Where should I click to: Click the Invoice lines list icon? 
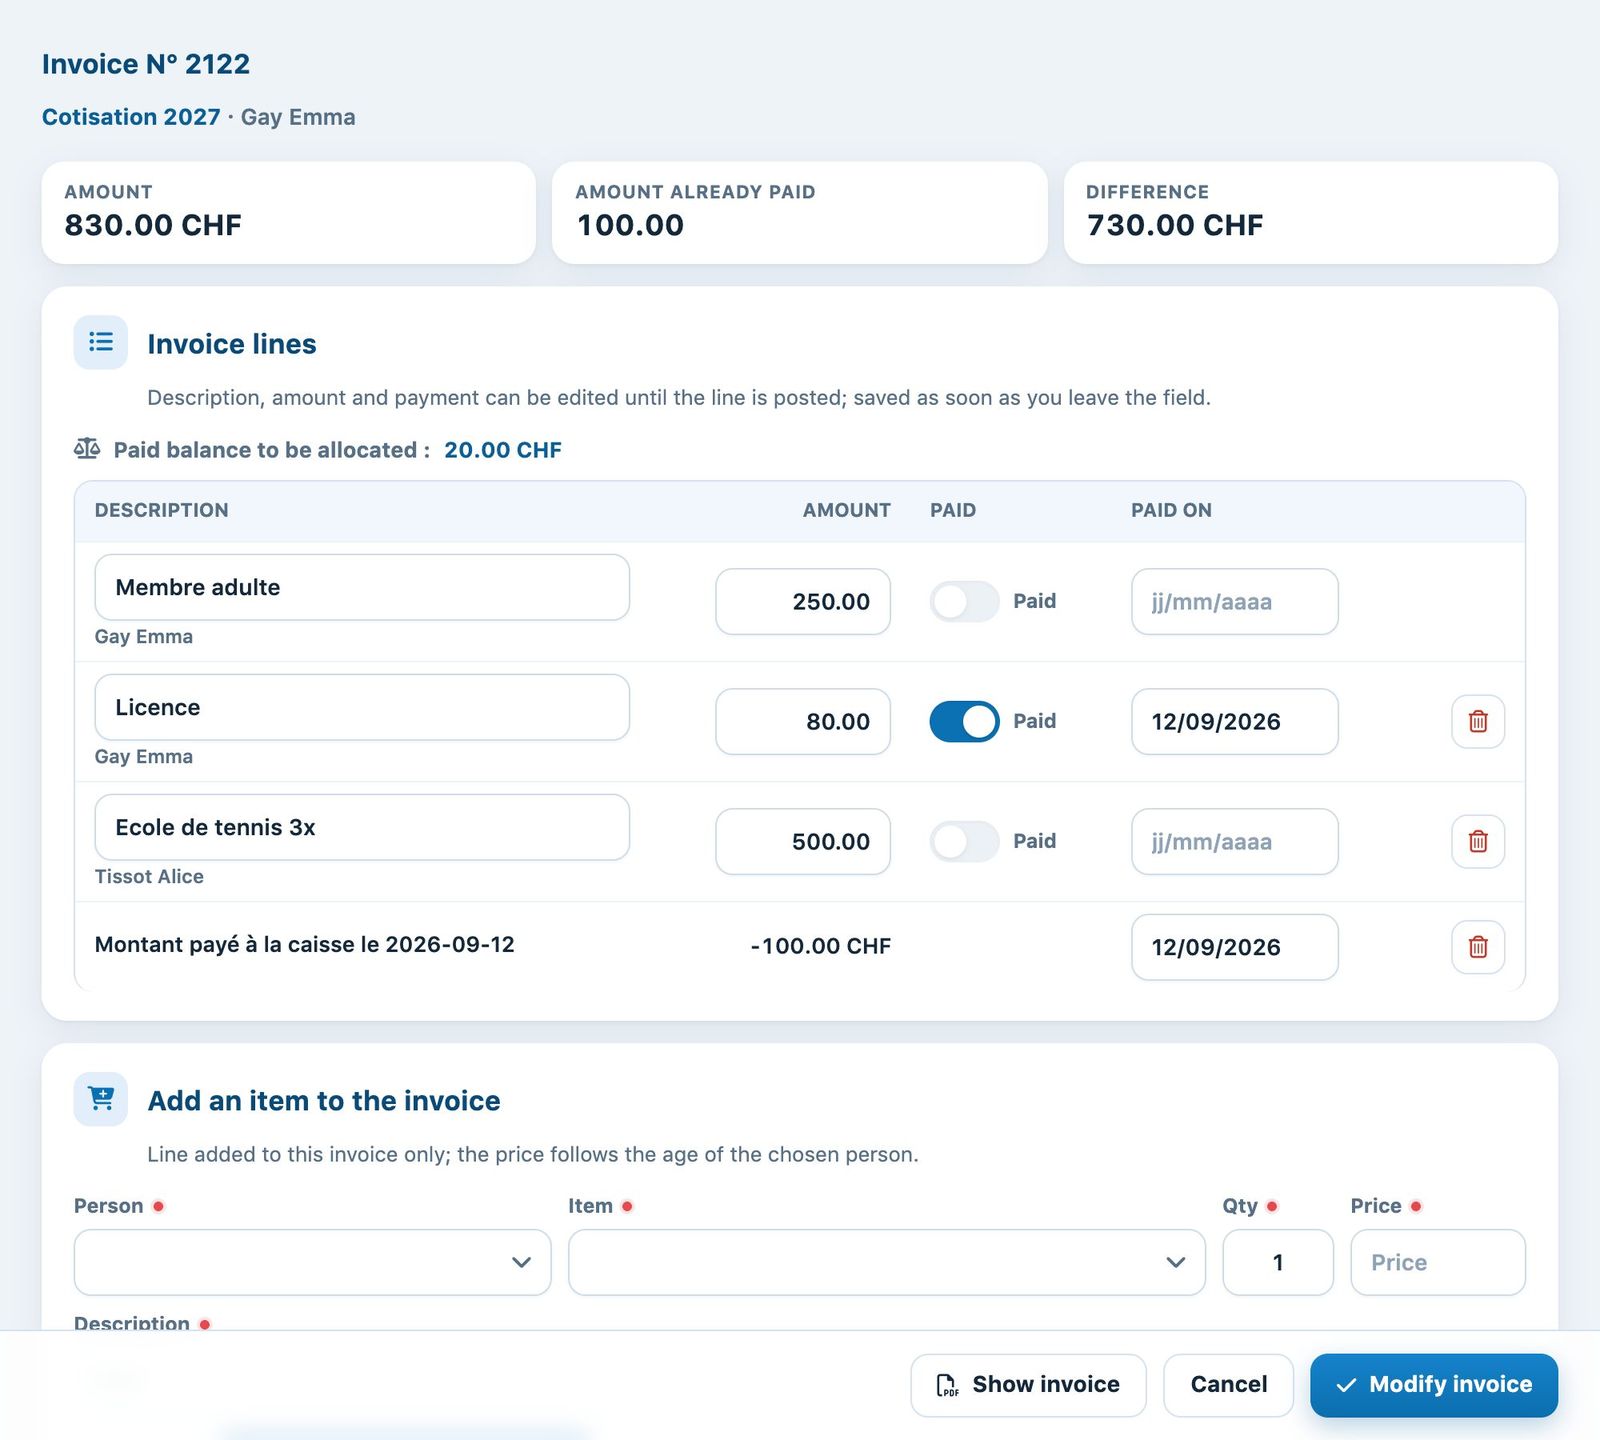pos(101,343)
